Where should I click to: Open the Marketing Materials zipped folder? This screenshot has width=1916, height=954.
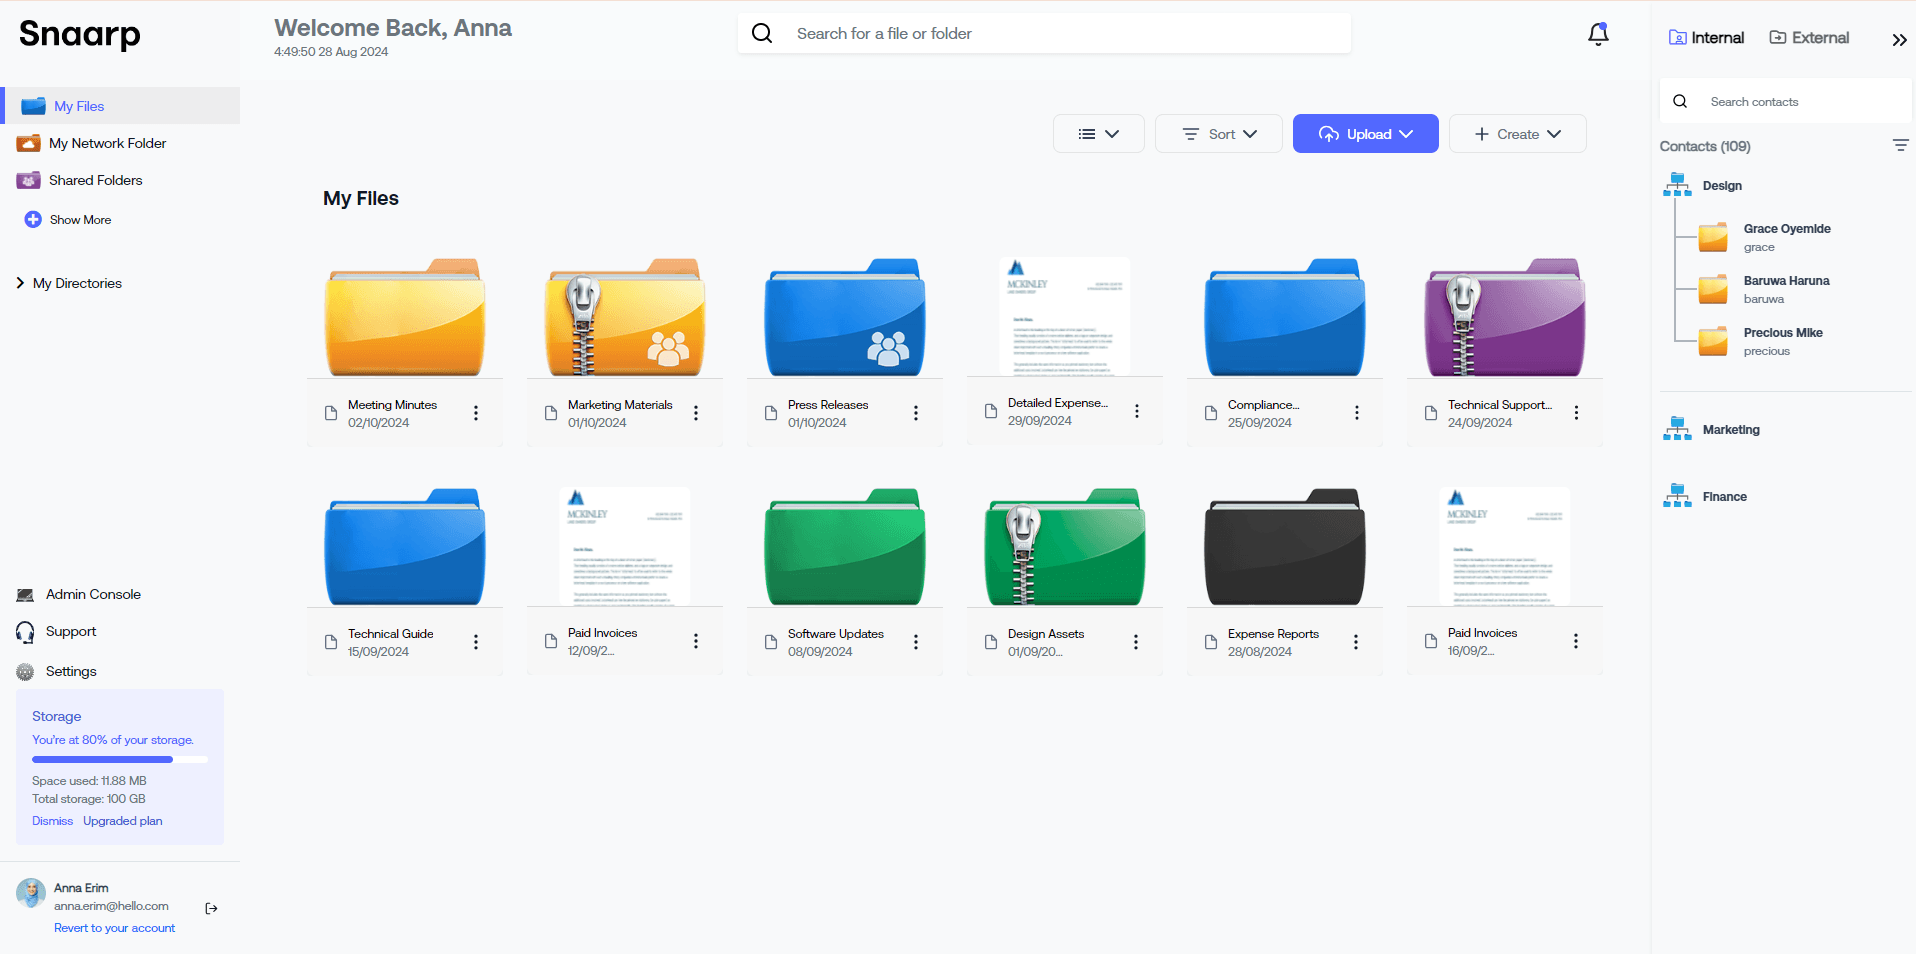pyautogui.click(x=625, y=317)
